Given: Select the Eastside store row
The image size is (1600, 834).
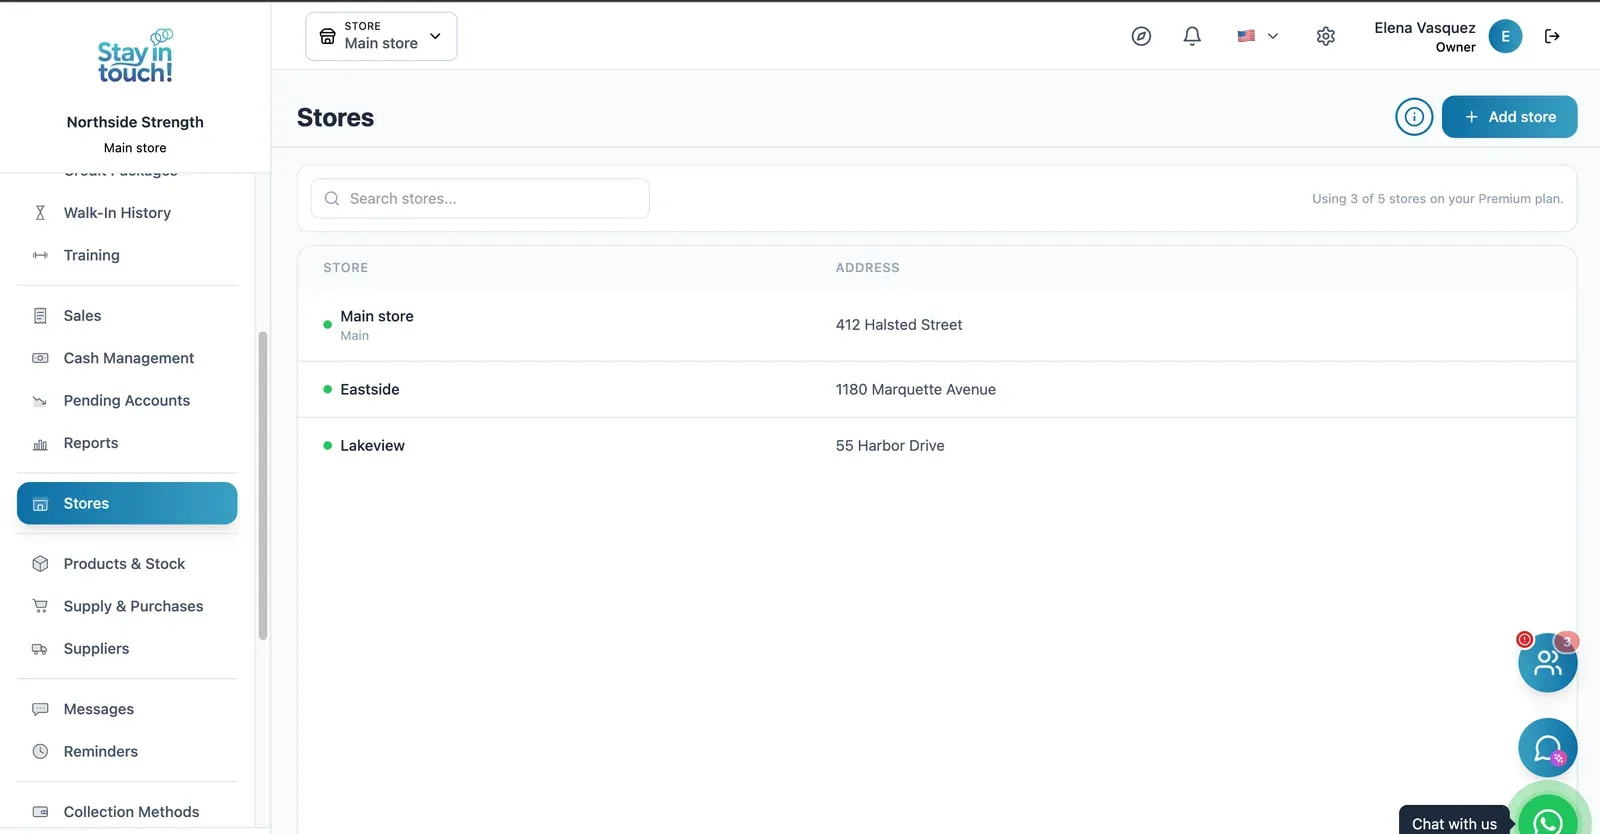Looking at the screenshot, I should point(937,389).
